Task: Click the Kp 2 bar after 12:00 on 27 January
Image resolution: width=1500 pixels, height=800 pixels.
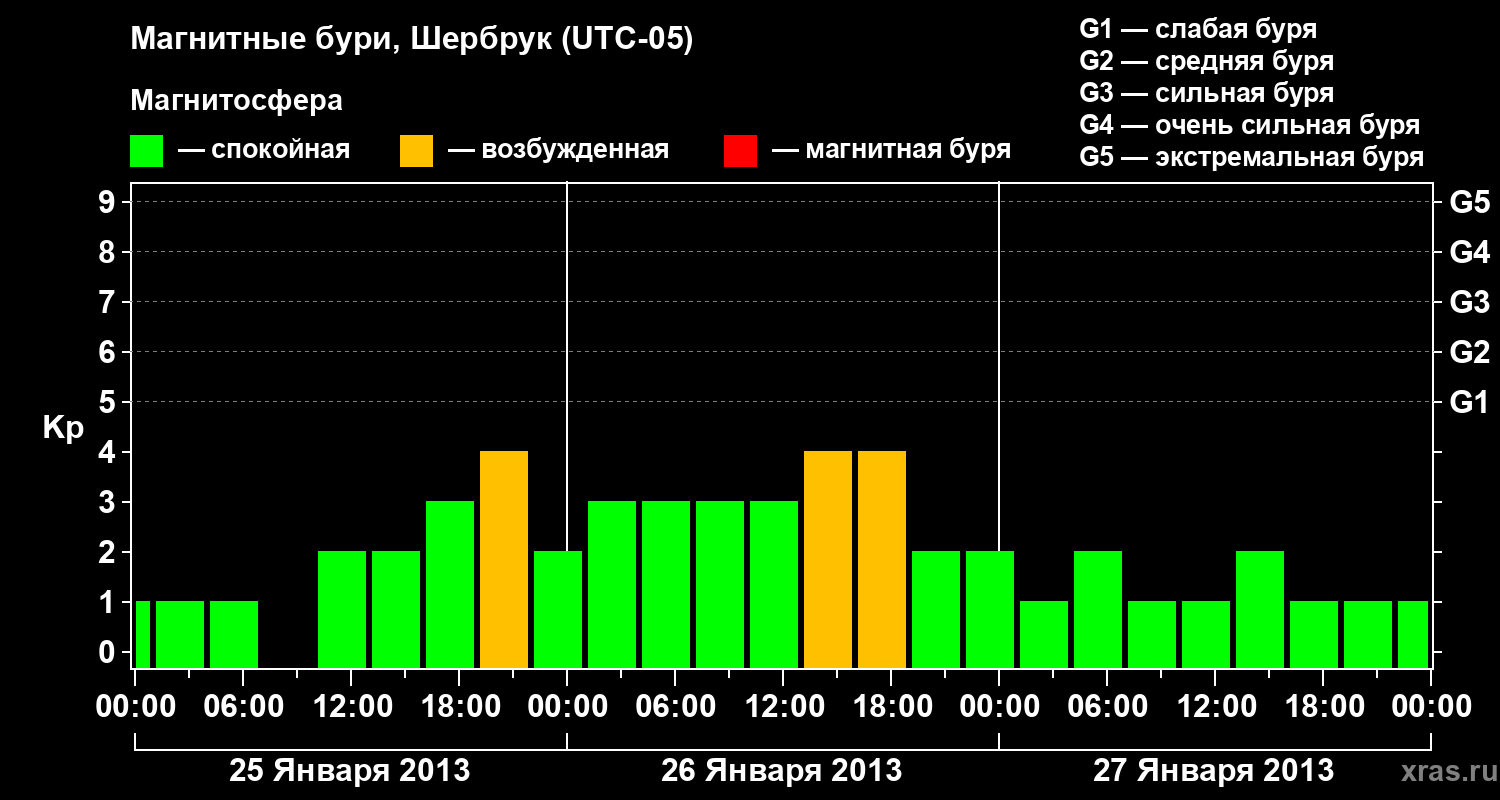Action: 1260,609
